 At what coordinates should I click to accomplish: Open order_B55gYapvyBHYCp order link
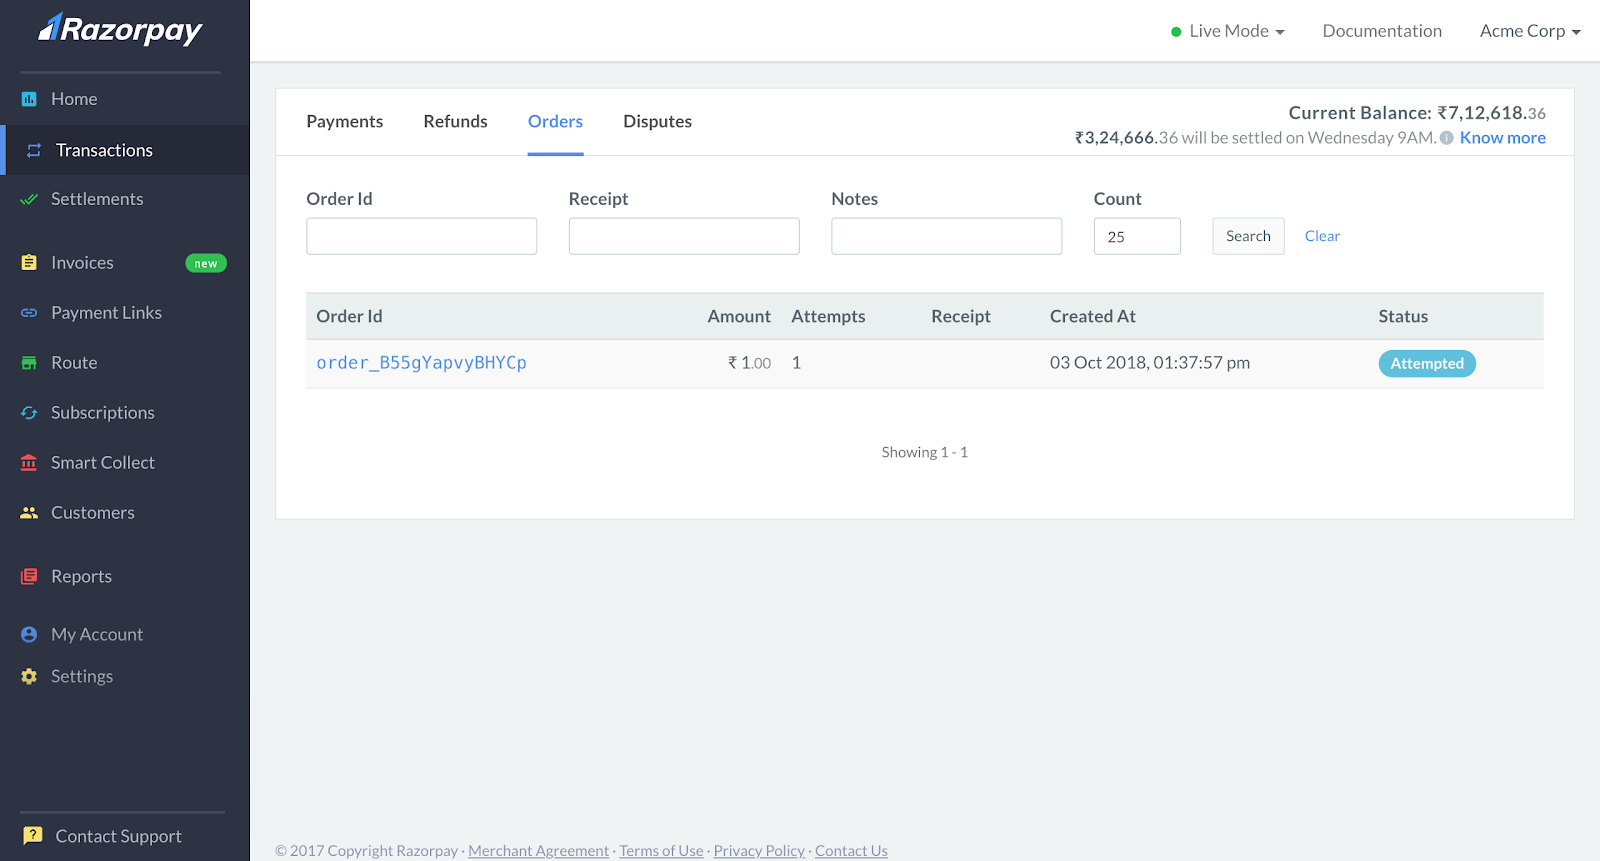tap(421, 363)
